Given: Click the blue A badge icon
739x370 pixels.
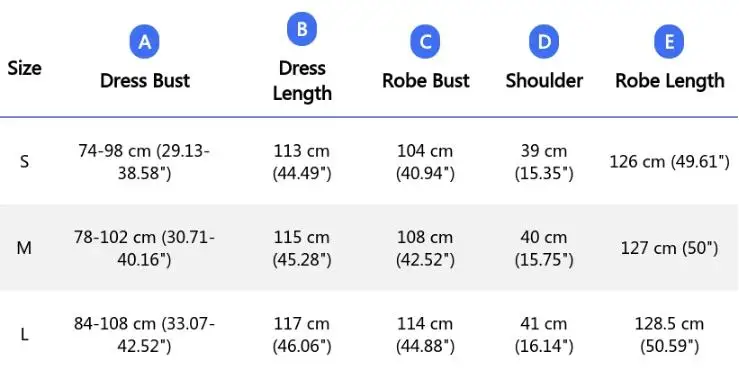Looking at the screenshot, I should click(x=145, y=41).
